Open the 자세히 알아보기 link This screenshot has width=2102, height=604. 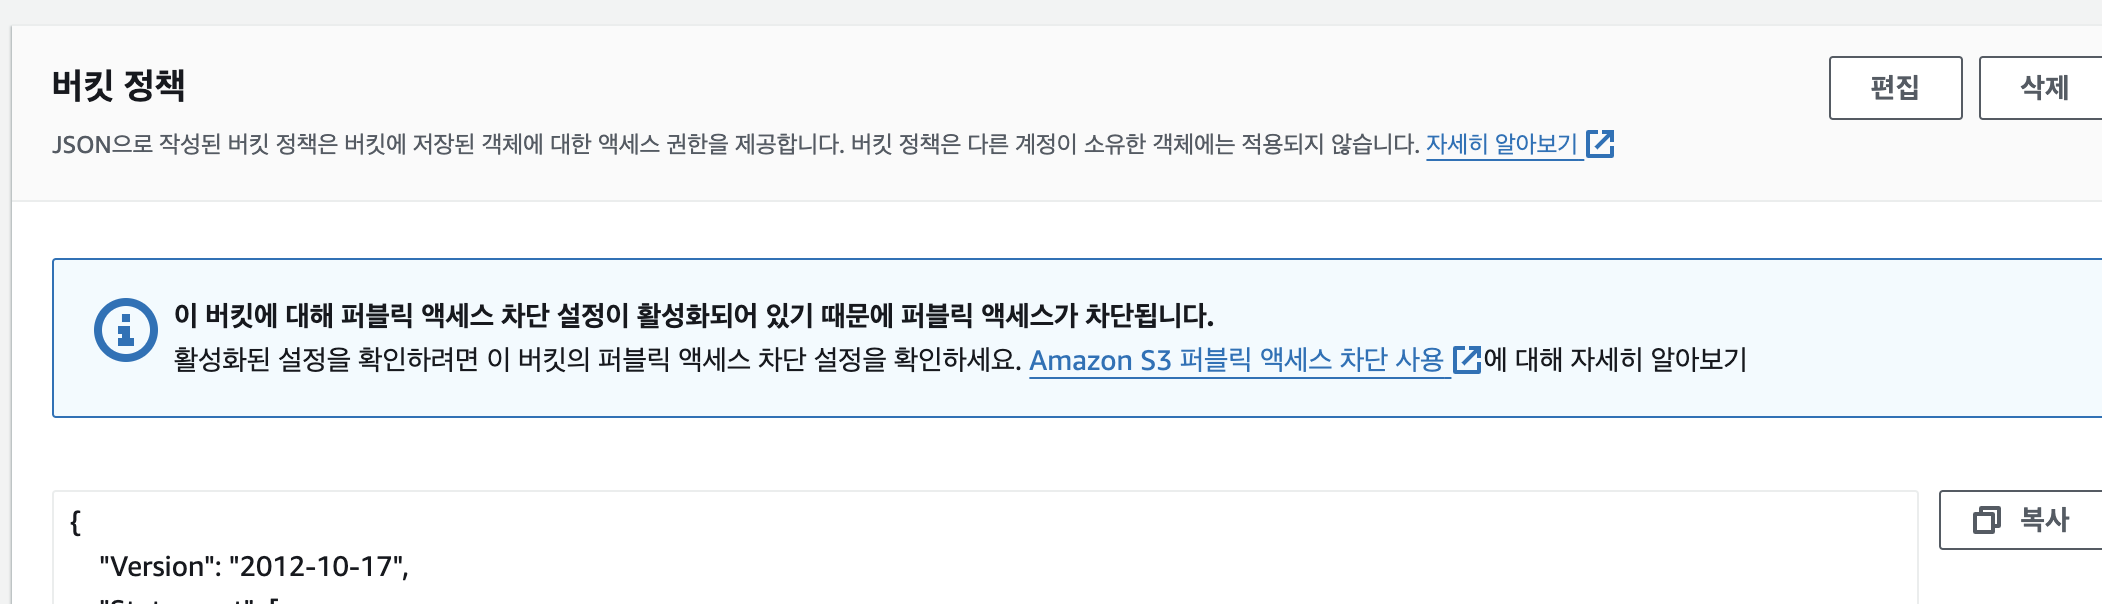tap(1501, 144)
